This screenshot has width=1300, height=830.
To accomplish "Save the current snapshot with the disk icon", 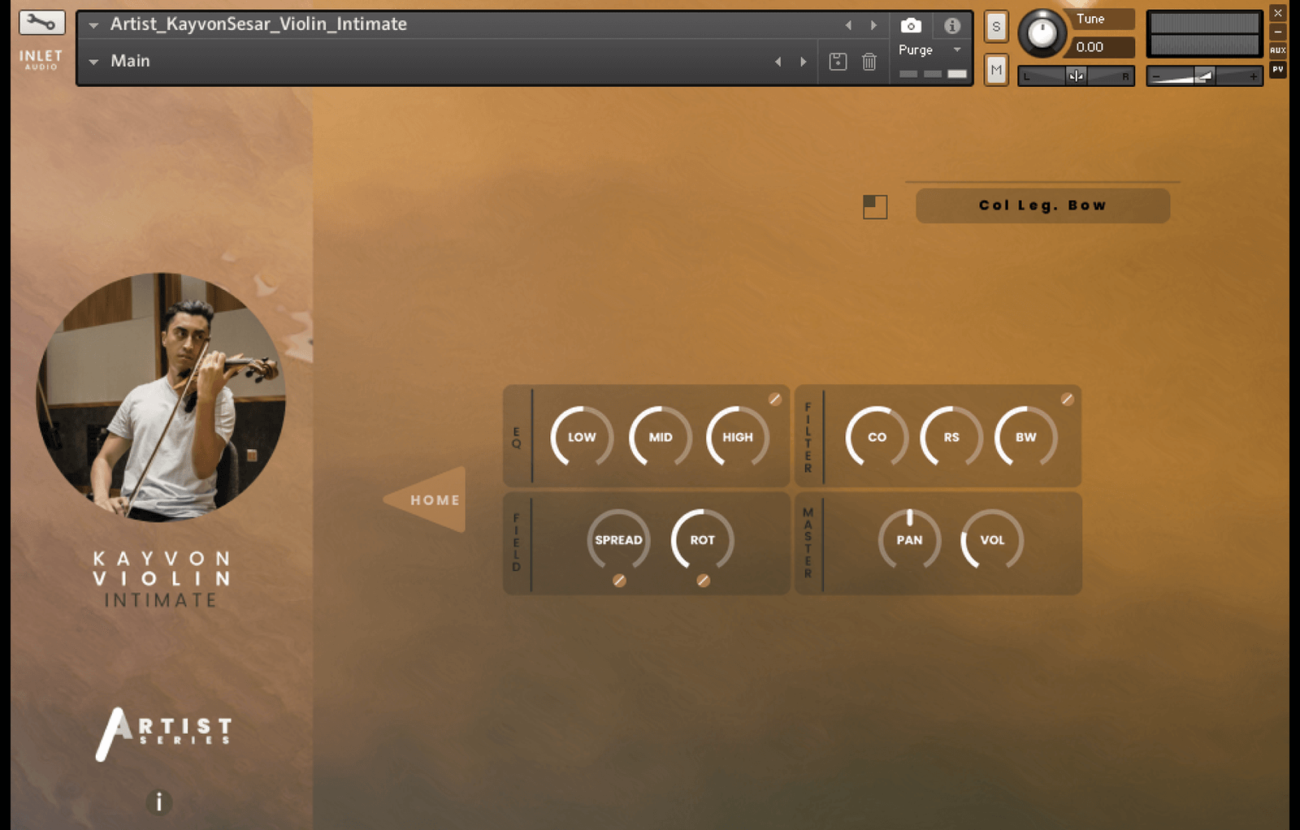I will pyautogui.click(x=838, y=62).
